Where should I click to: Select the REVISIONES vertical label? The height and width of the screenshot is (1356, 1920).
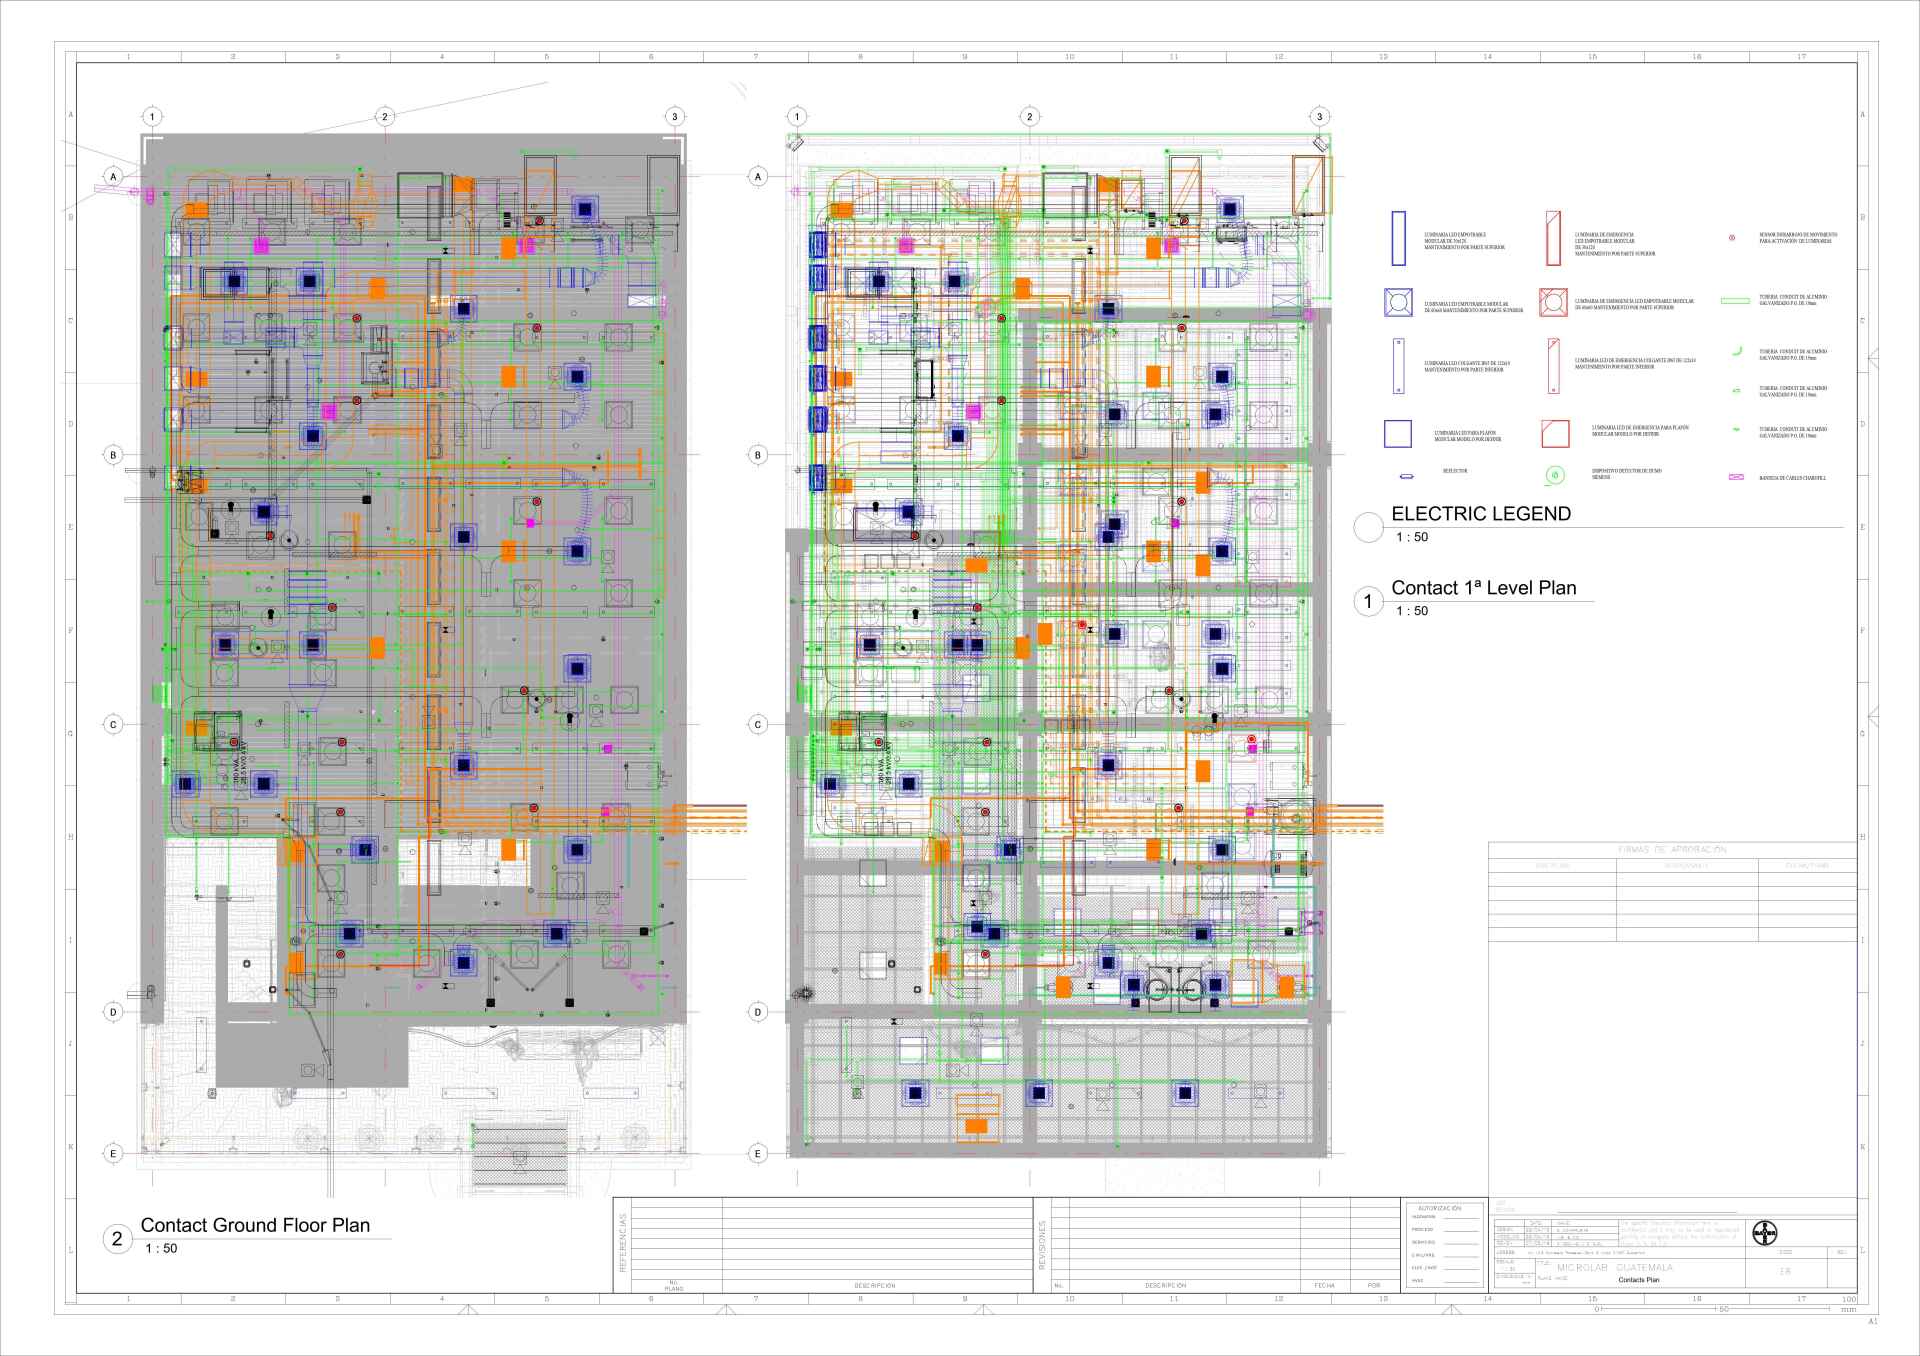tap(1042, 1245)
